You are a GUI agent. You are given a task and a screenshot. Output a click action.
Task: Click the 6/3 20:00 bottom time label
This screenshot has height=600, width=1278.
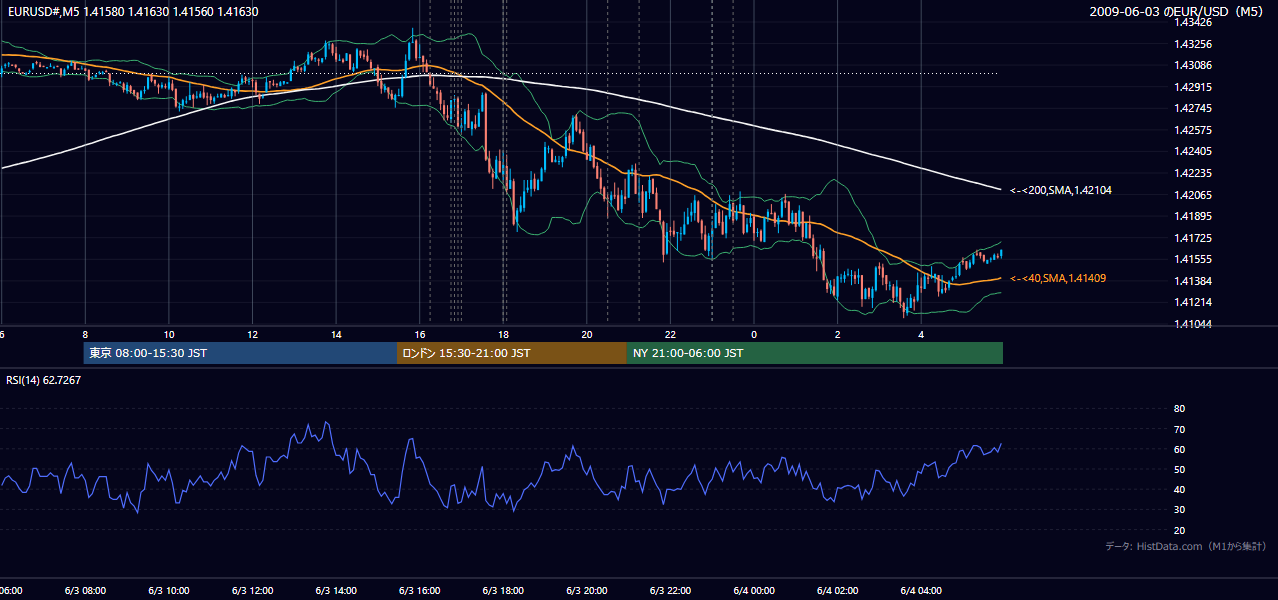(x=587, y=591)
